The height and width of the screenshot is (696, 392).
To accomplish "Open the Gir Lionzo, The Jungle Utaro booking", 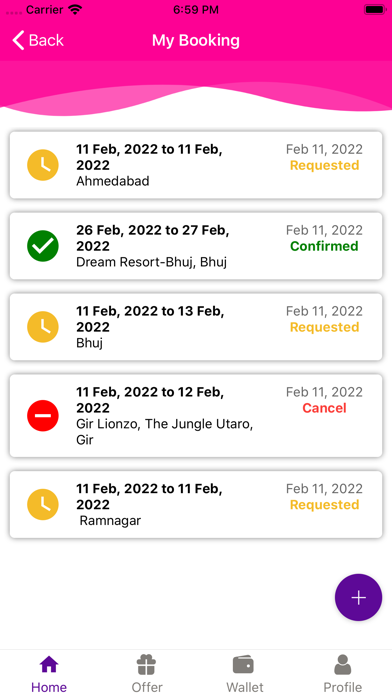I will tap(196, 415).
